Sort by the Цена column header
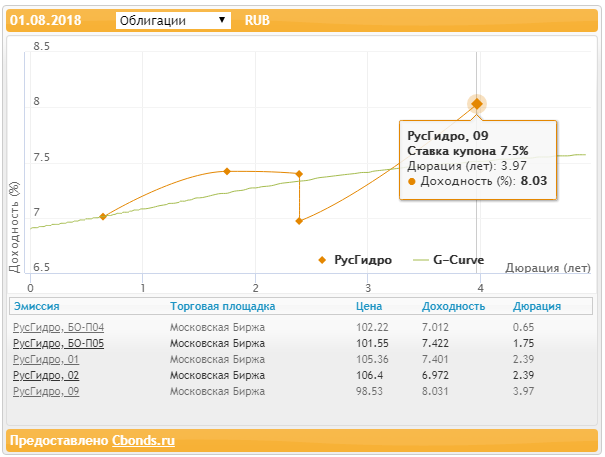The width and height of the screenshot is (605, 457). point(369,307)
